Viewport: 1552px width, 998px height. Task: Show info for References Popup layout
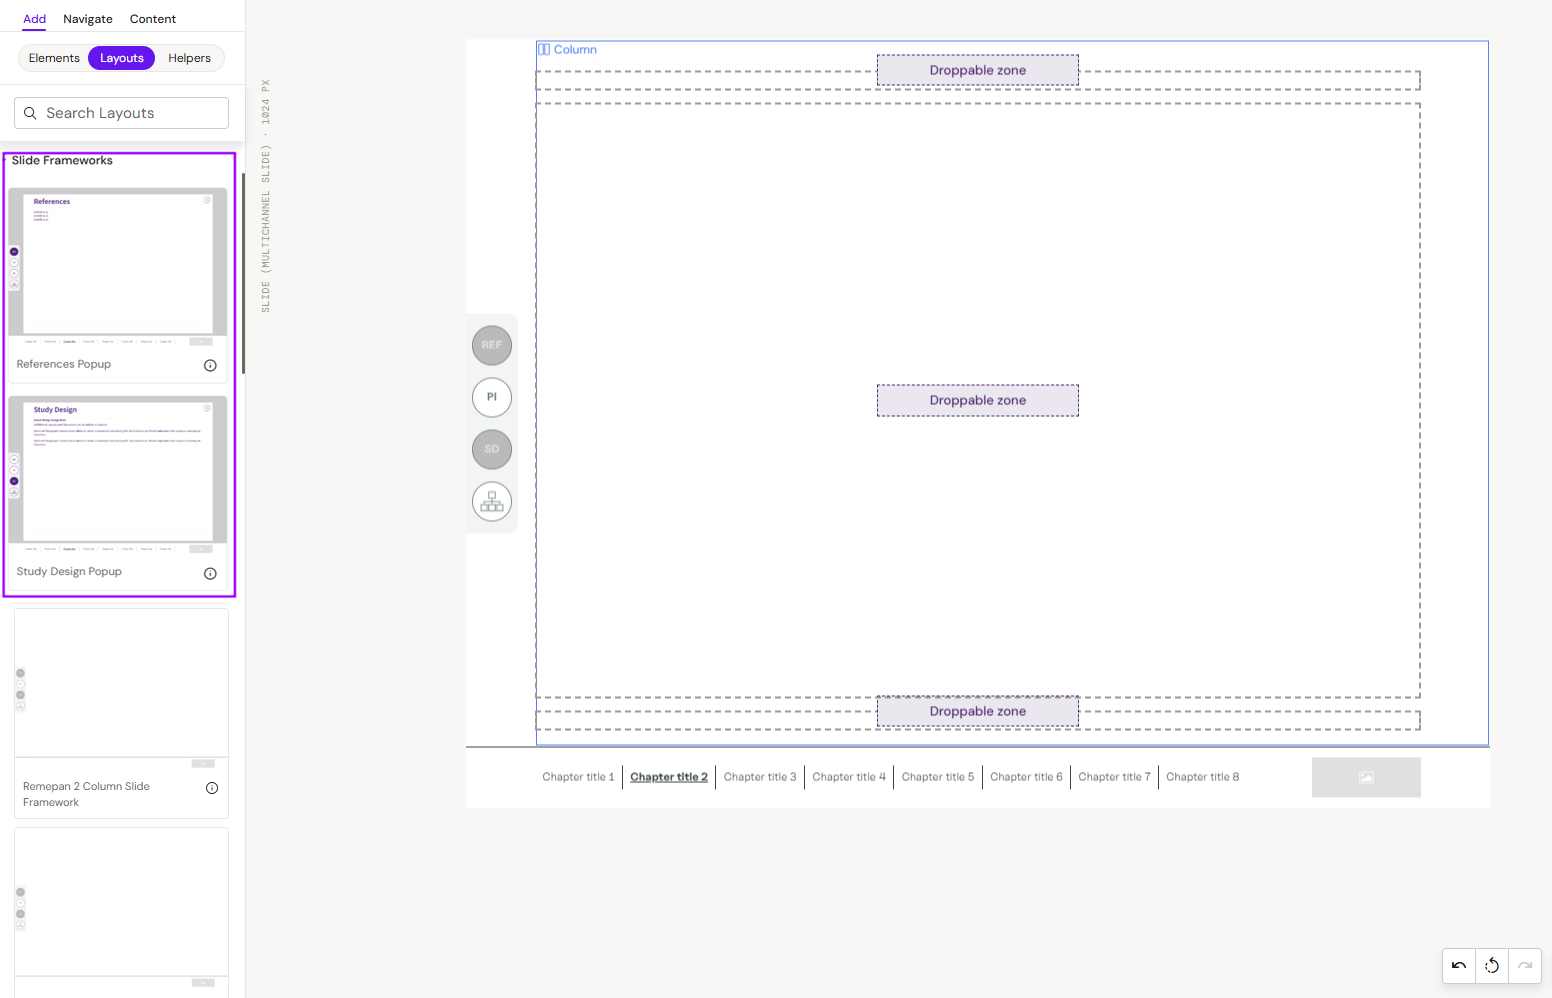(x=210, y=365)
